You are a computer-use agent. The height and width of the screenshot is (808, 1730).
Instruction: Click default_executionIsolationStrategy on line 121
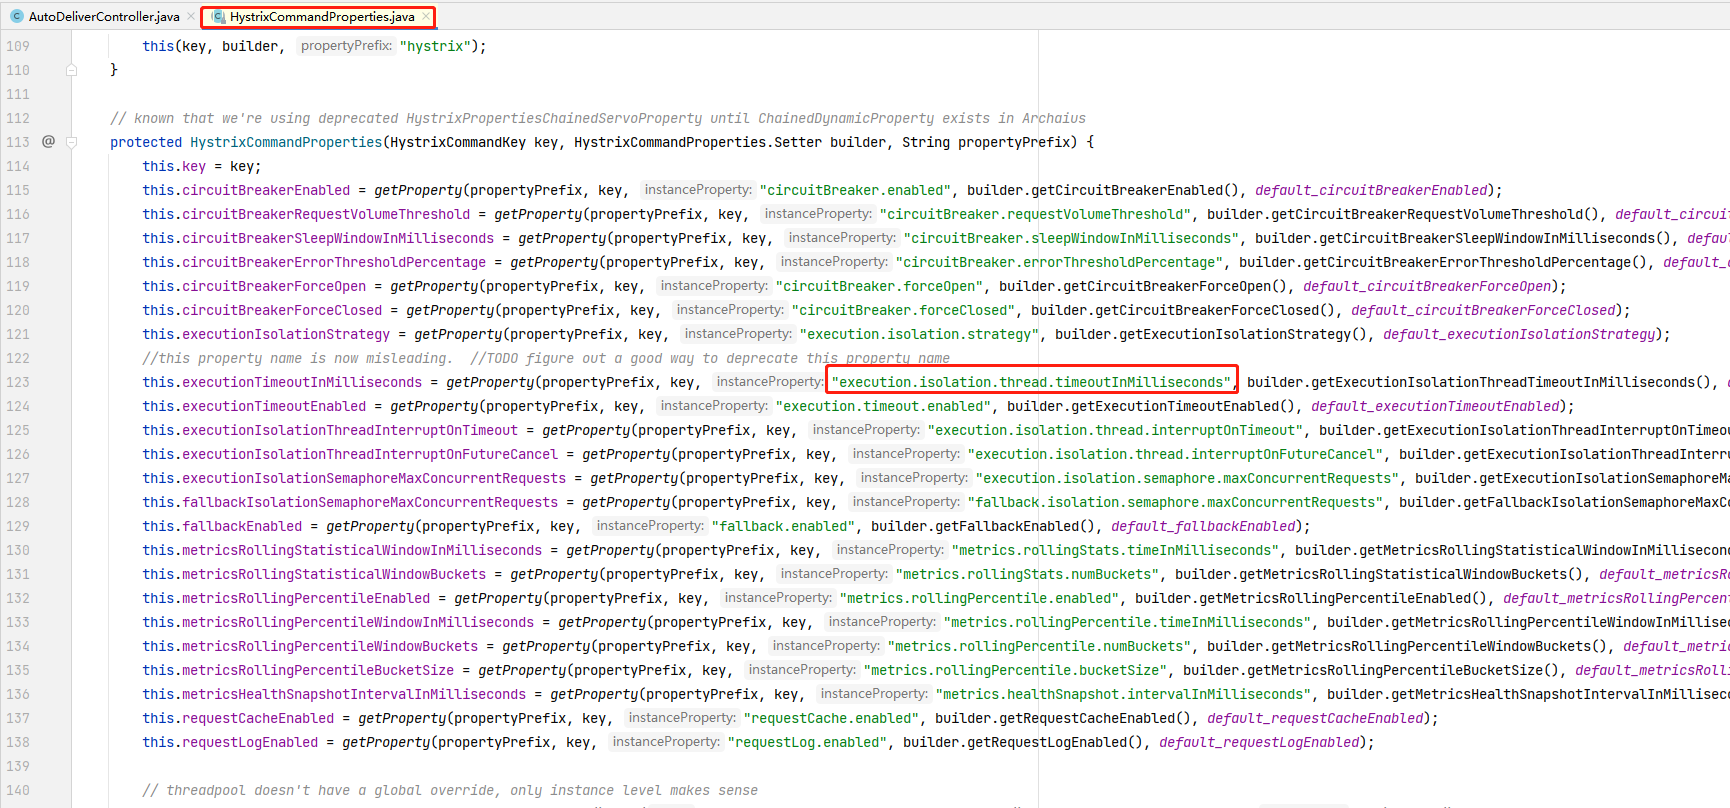(1519, 334)
